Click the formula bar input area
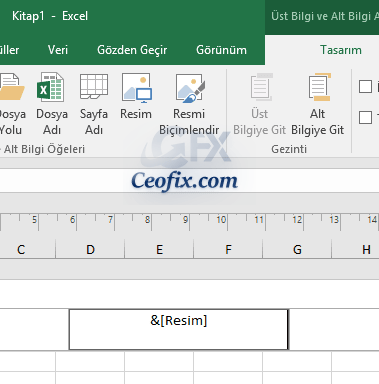379x384 pixels. click(x=189, y=180)
